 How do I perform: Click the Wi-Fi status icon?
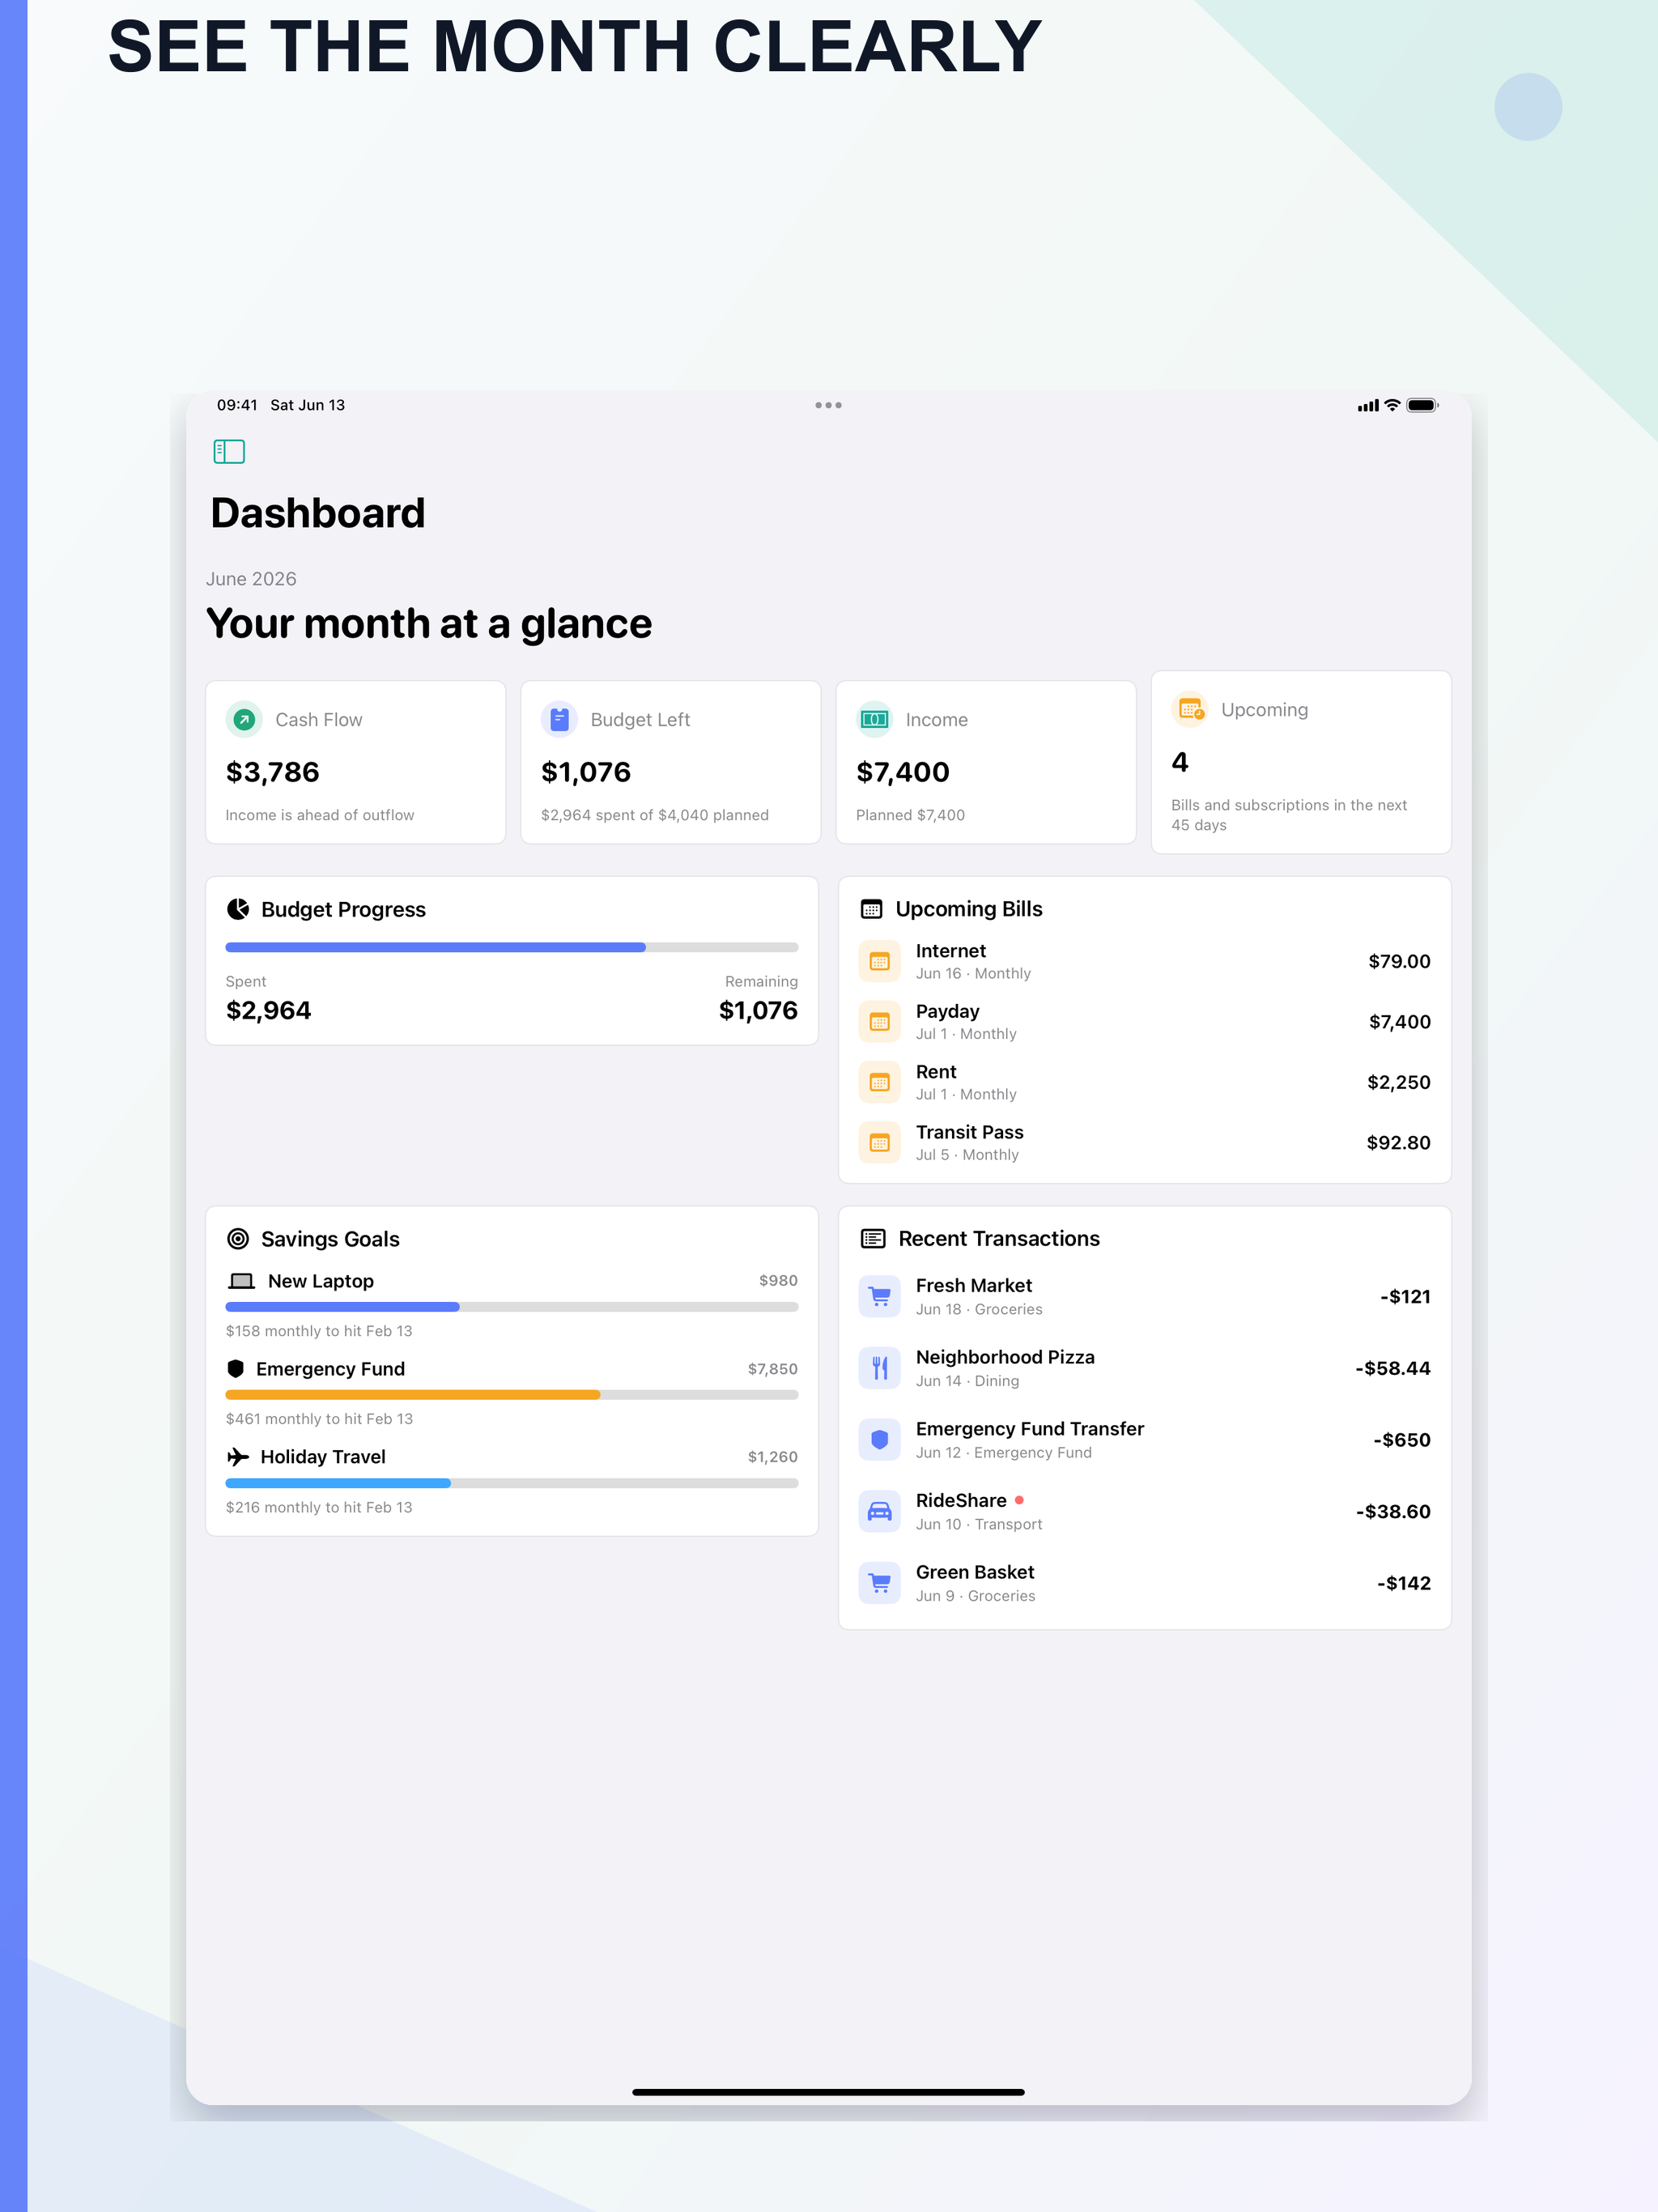pyautogui.click(x=1392, y=405)
